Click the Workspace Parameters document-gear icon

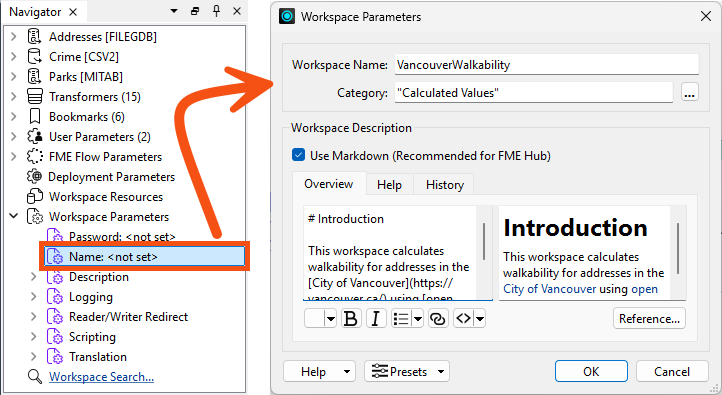click(35, 217)
